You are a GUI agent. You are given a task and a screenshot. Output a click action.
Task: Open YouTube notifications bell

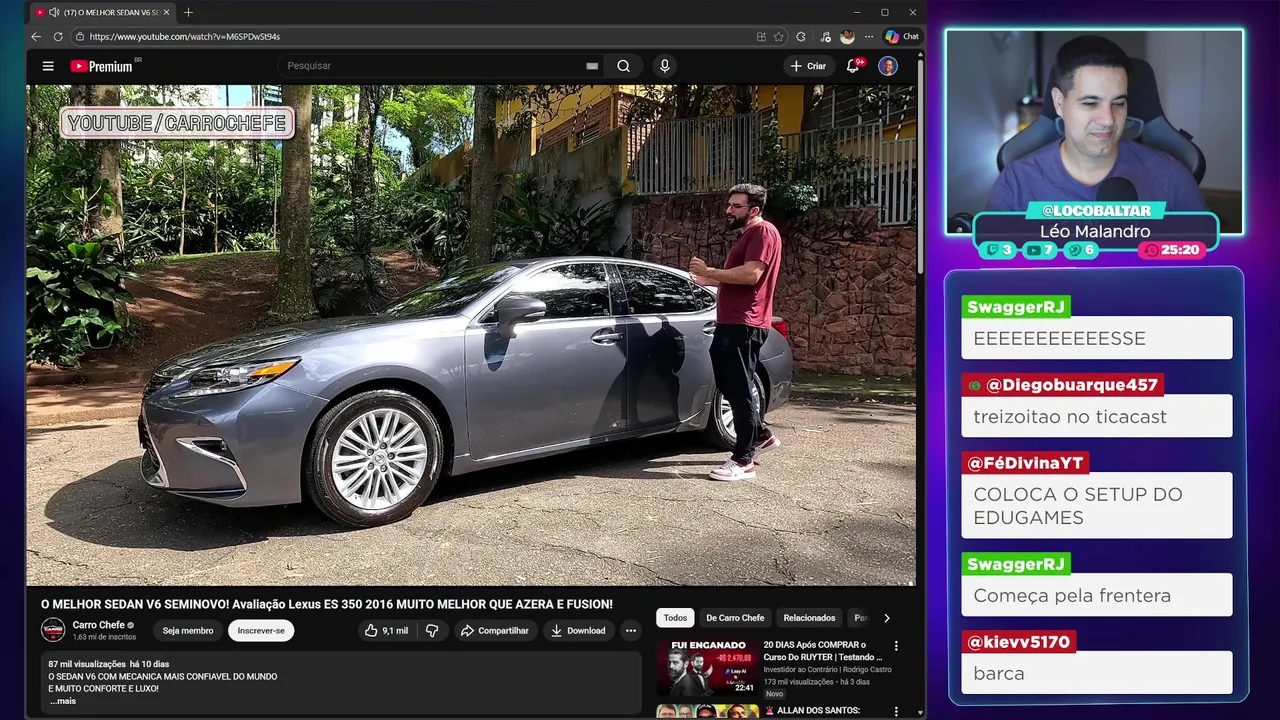coord(853,66)
